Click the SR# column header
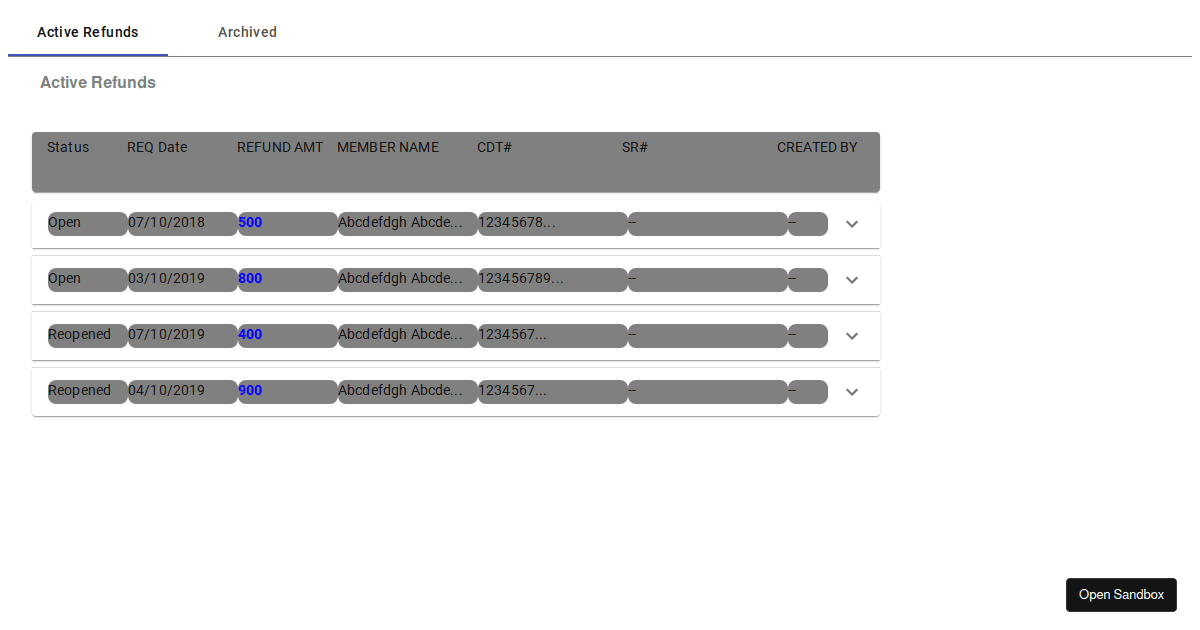This screenshot has width=1200, height=630. pos(635,147)
